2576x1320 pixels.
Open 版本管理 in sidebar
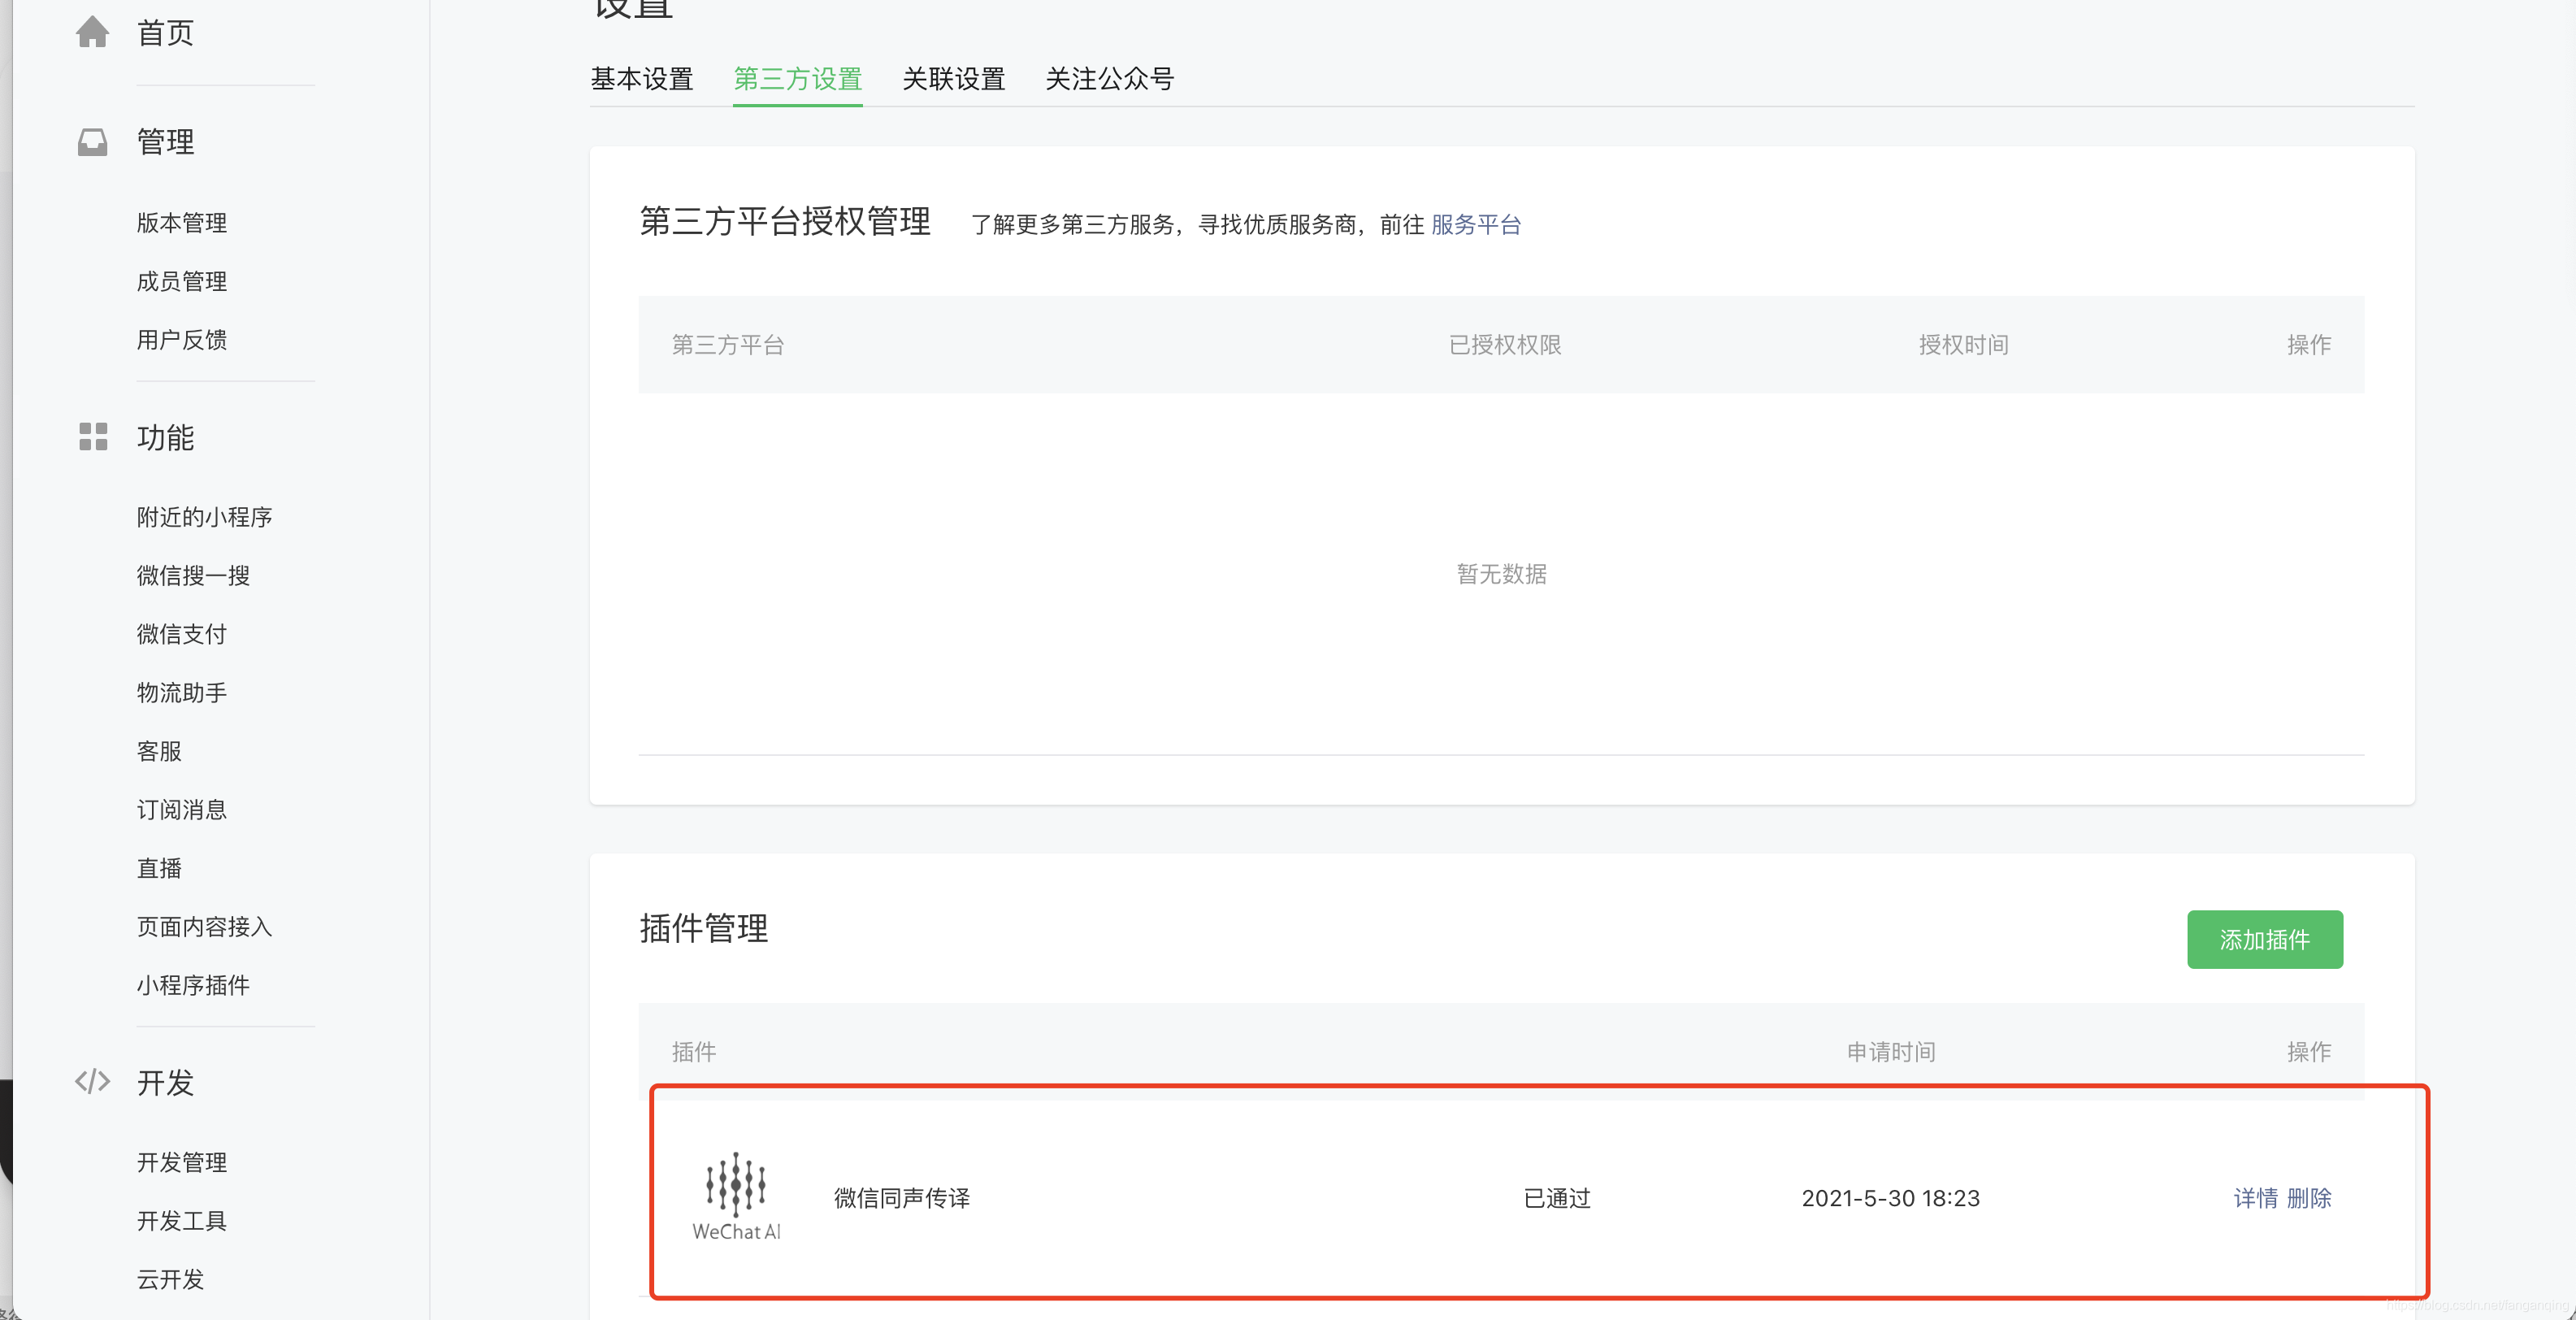pyautogui.click(x=182, y=223)
